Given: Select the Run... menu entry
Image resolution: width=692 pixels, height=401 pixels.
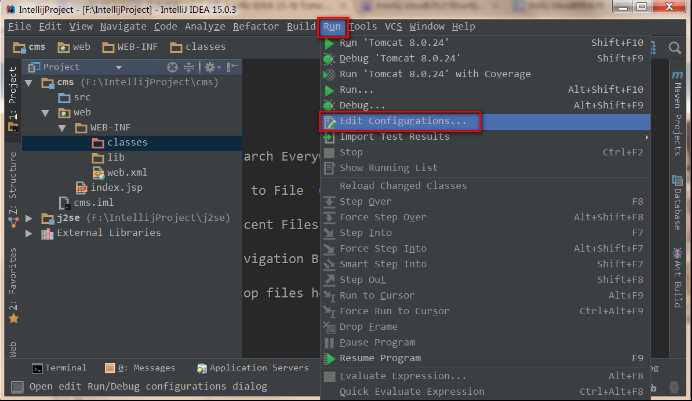Looking at the screenshot, I should point(485,90).
